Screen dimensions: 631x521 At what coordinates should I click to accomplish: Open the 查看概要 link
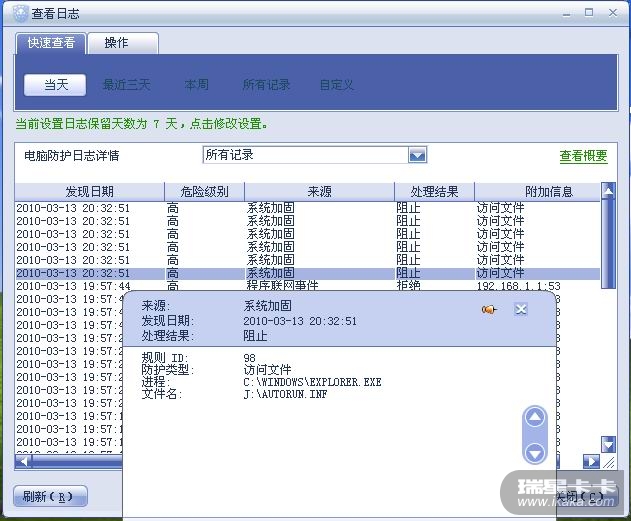coord(584,156)
